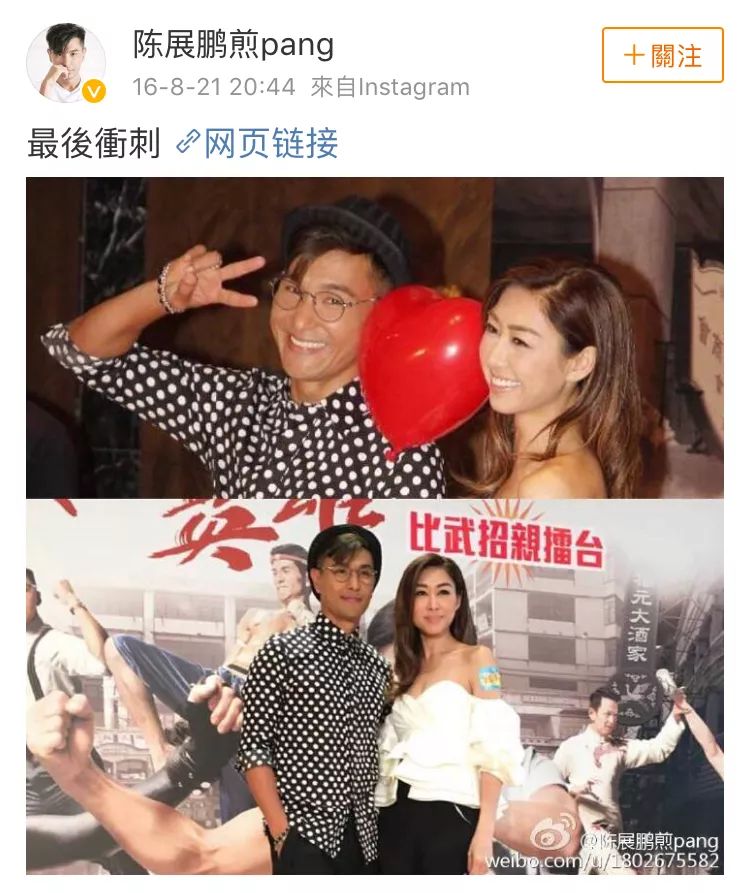This screenshot has height=893, width=750.
Task: Click the orange verified V badge
Action: click(x=93, y=91)
